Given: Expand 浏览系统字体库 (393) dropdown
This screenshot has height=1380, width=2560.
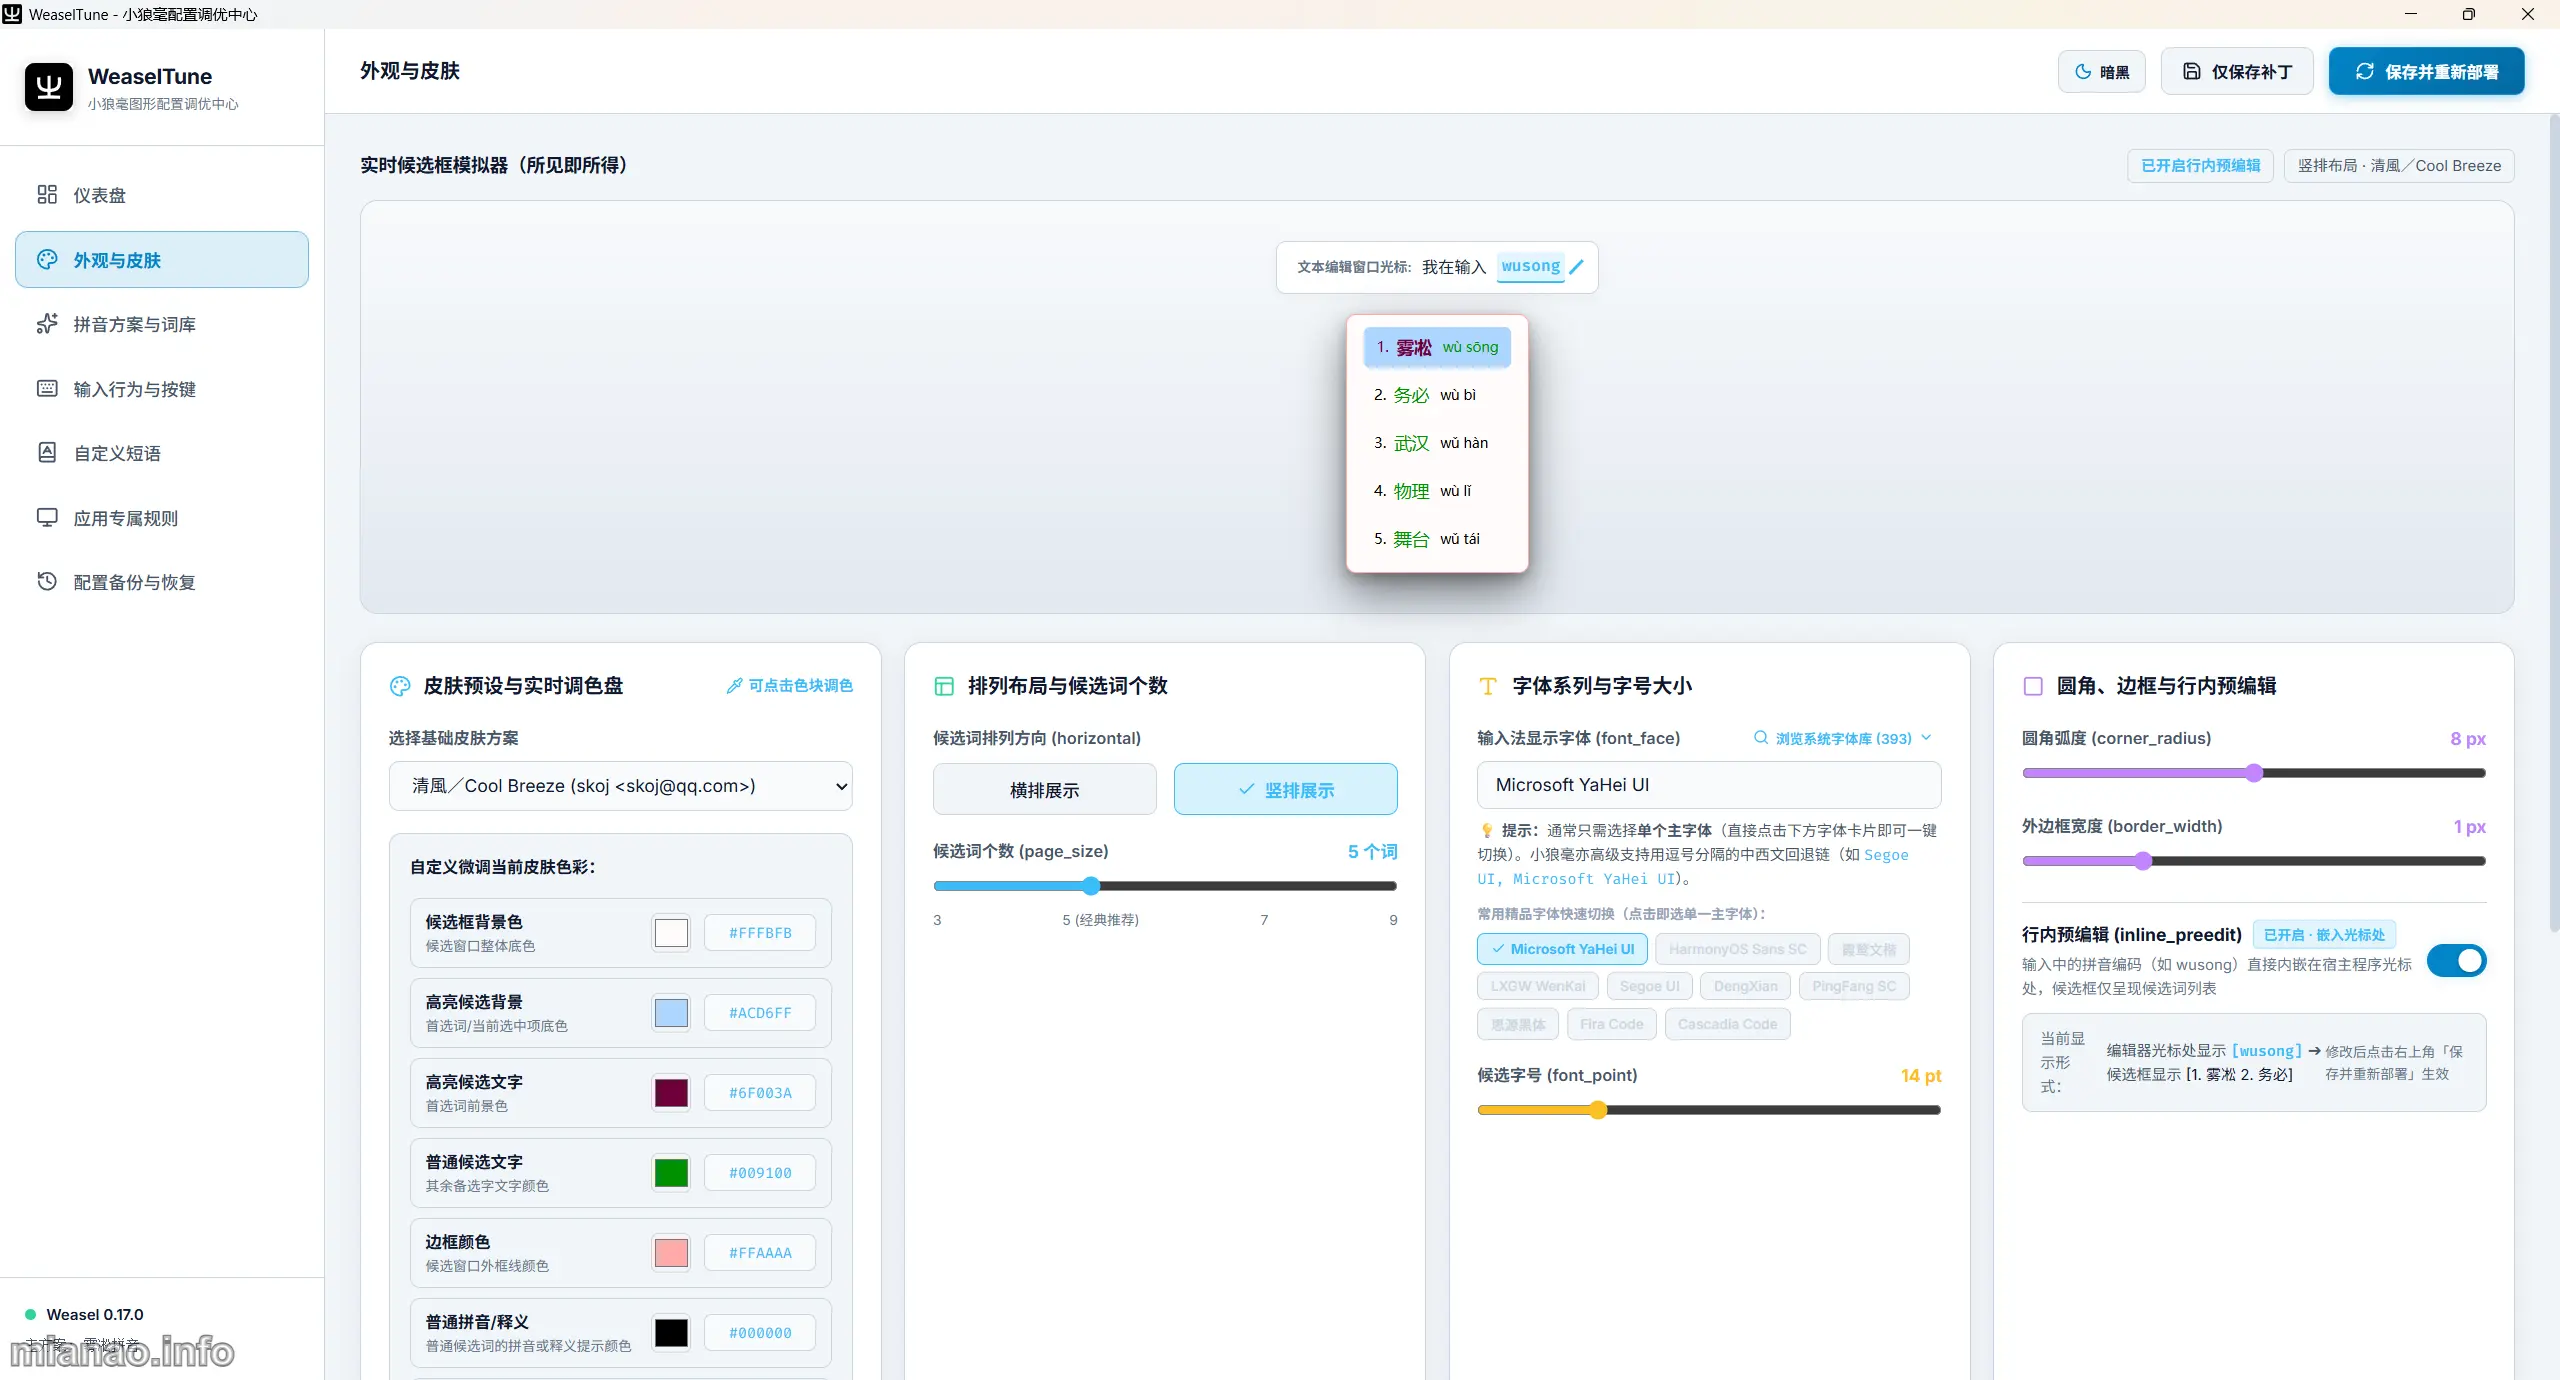Looking at the screenshot, I should (1843, 738).
